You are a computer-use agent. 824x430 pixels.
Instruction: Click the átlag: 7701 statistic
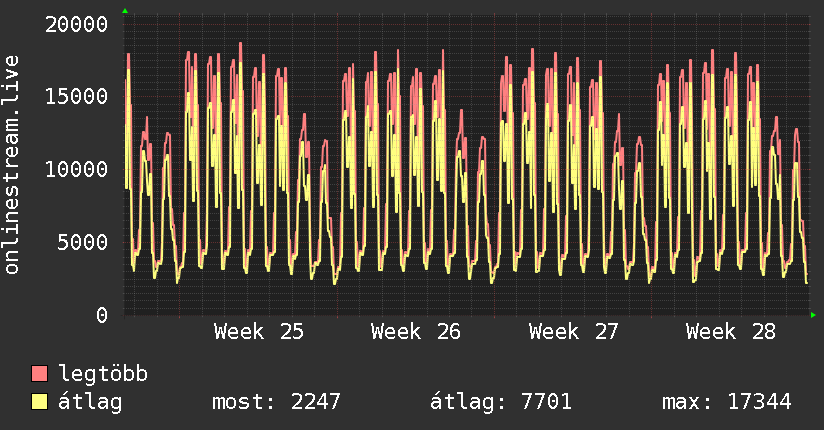tap(501, 402)
